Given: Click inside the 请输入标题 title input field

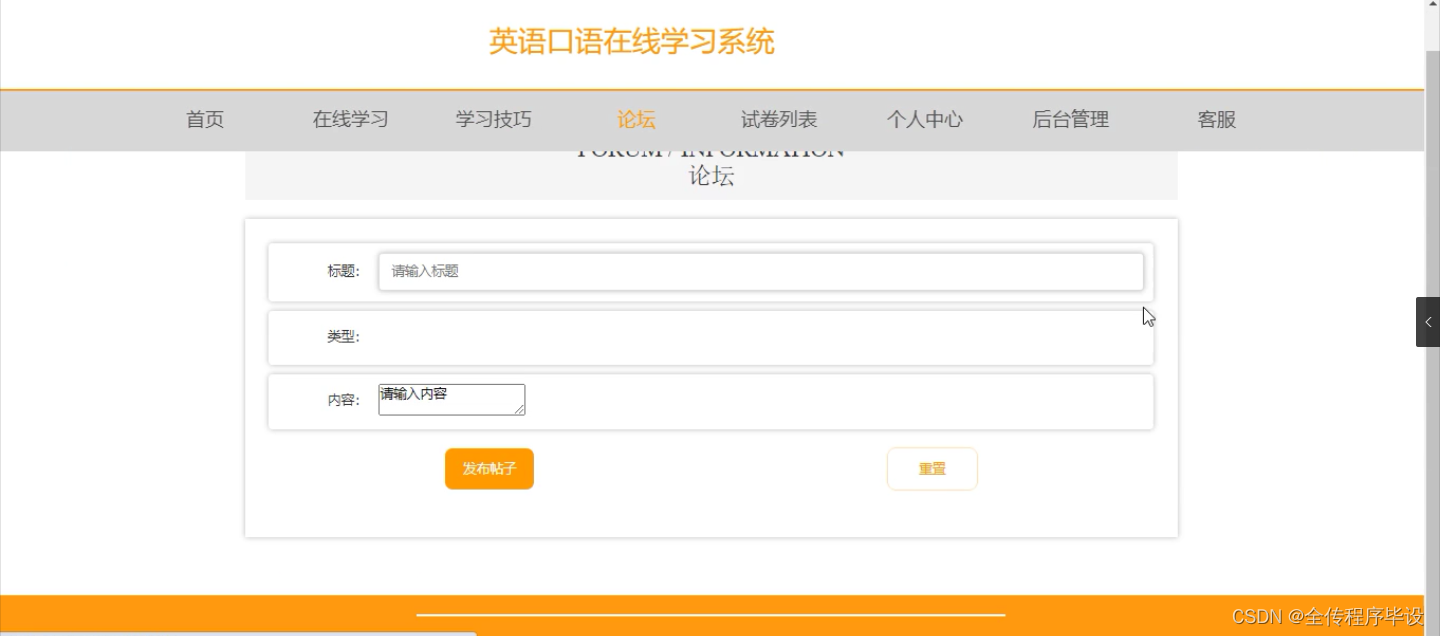Looking at the screenshot, I should click(x=760, y=271).
